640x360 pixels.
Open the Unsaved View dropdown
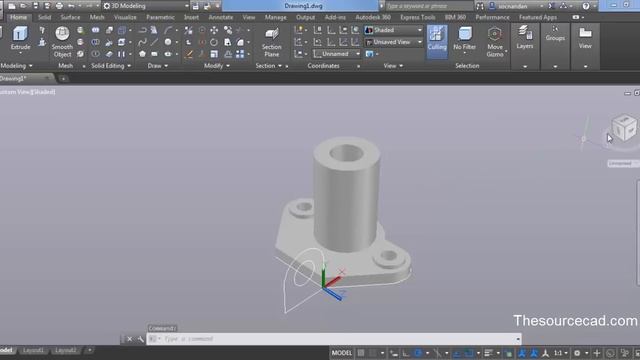click(x=393, y=42)
